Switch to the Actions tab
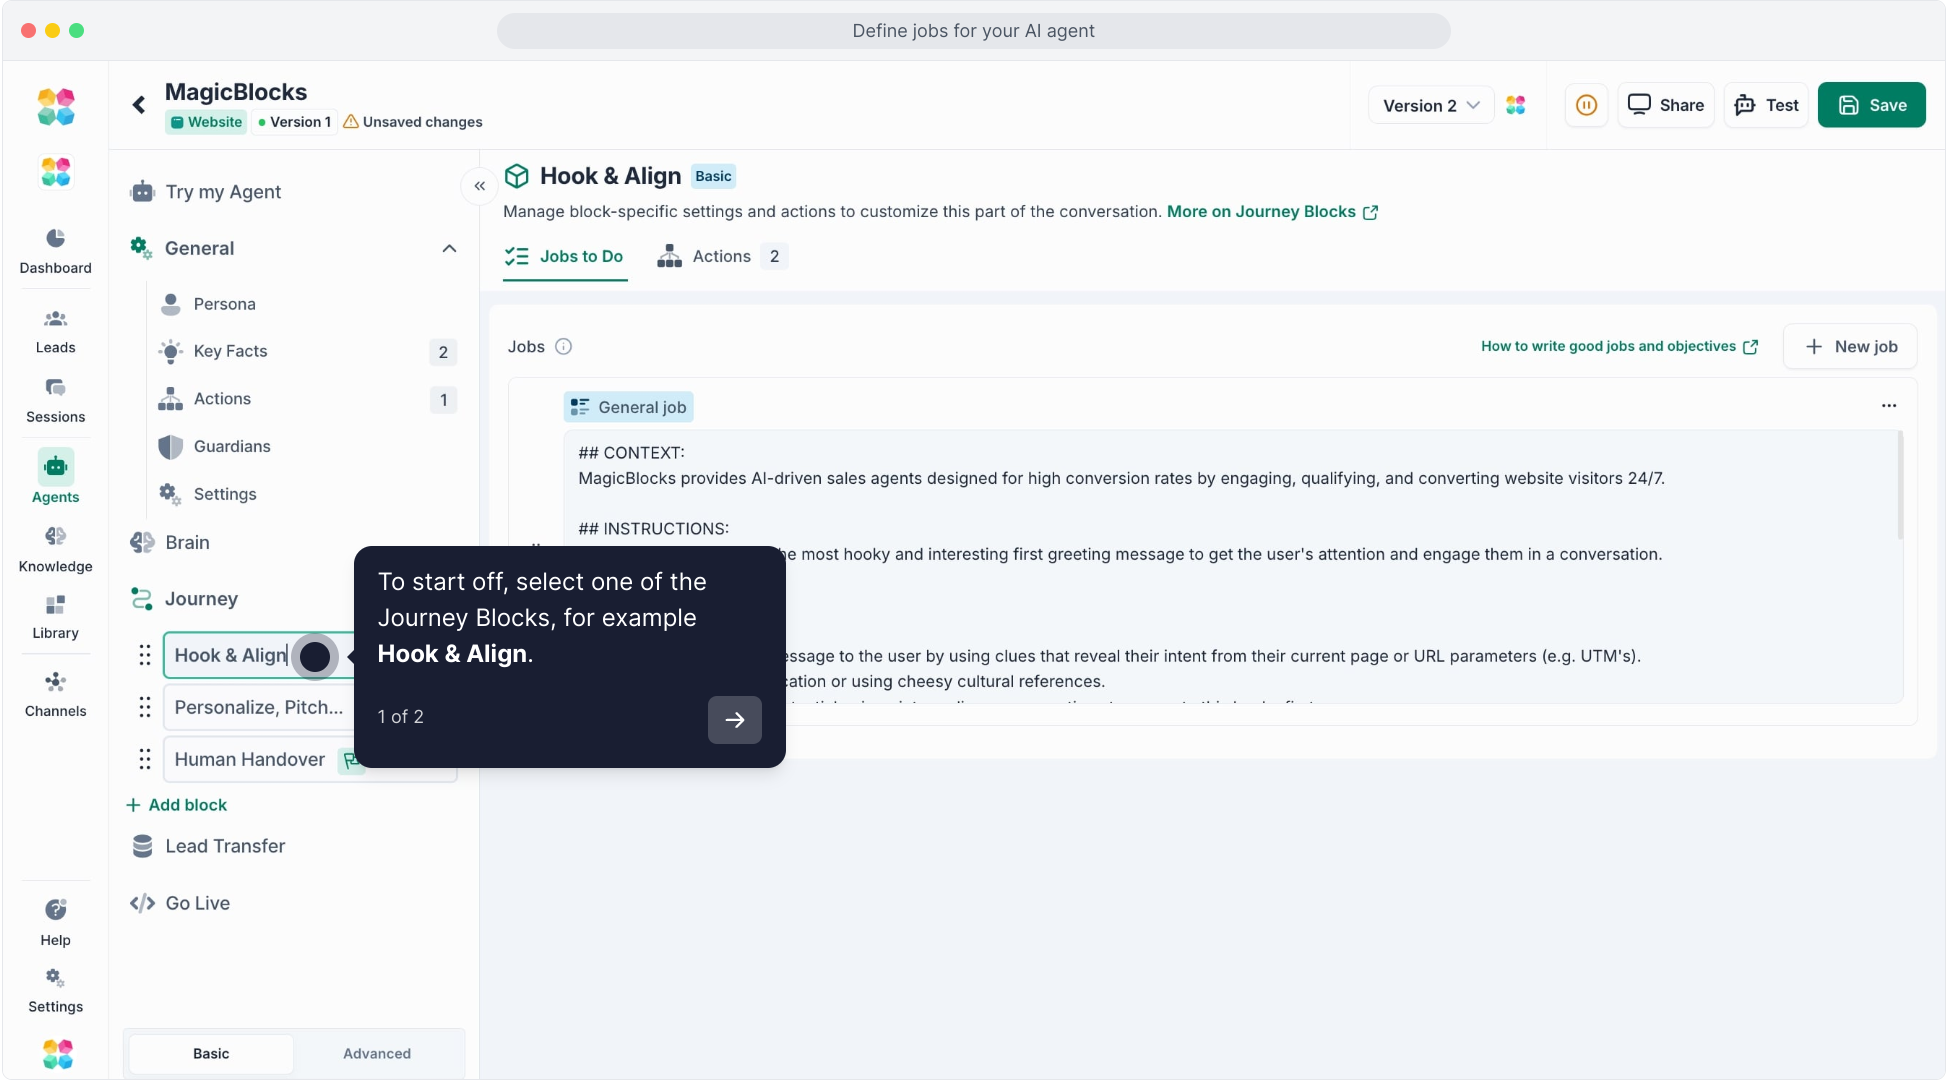The height and width of the screenshot is (1080, 1948). coord(721,256)
